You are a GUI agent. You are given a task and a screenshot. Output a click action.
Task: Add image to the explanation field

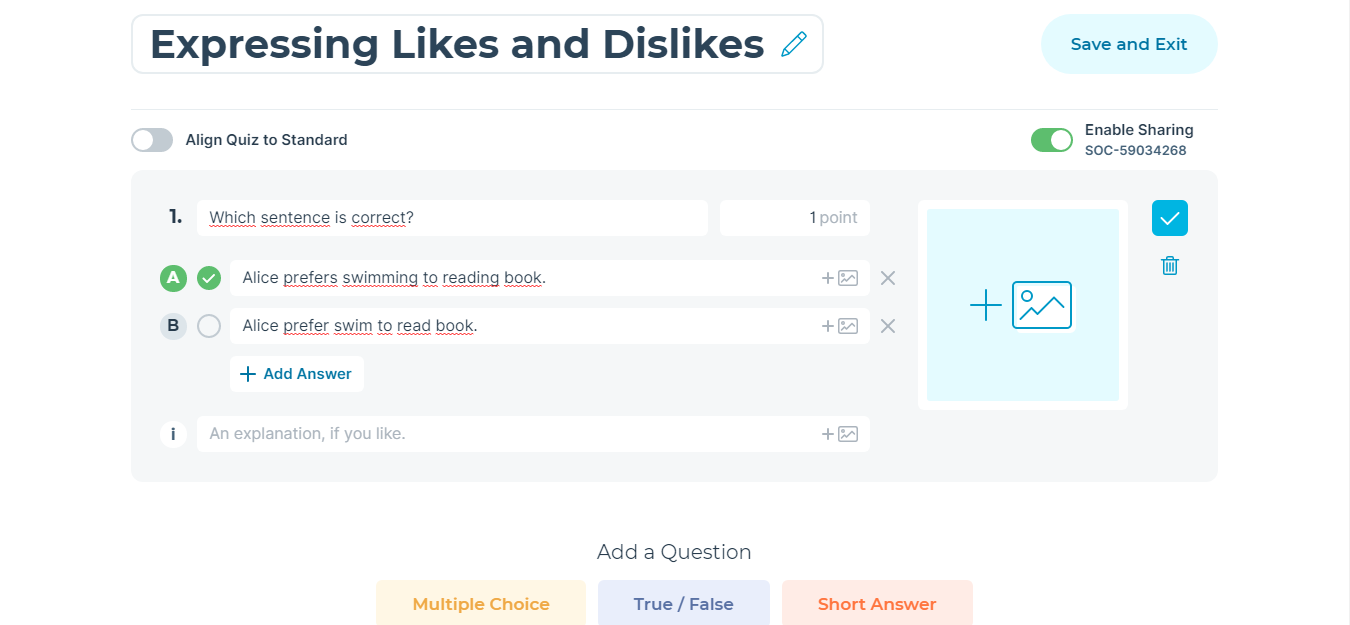840,434
